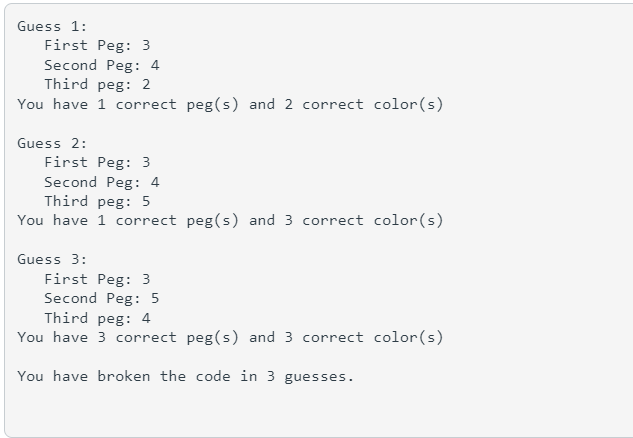Click the 'Guess 1:' heading text
The height and width of the screenshot is (438, 633).
(x=52, y=27)
